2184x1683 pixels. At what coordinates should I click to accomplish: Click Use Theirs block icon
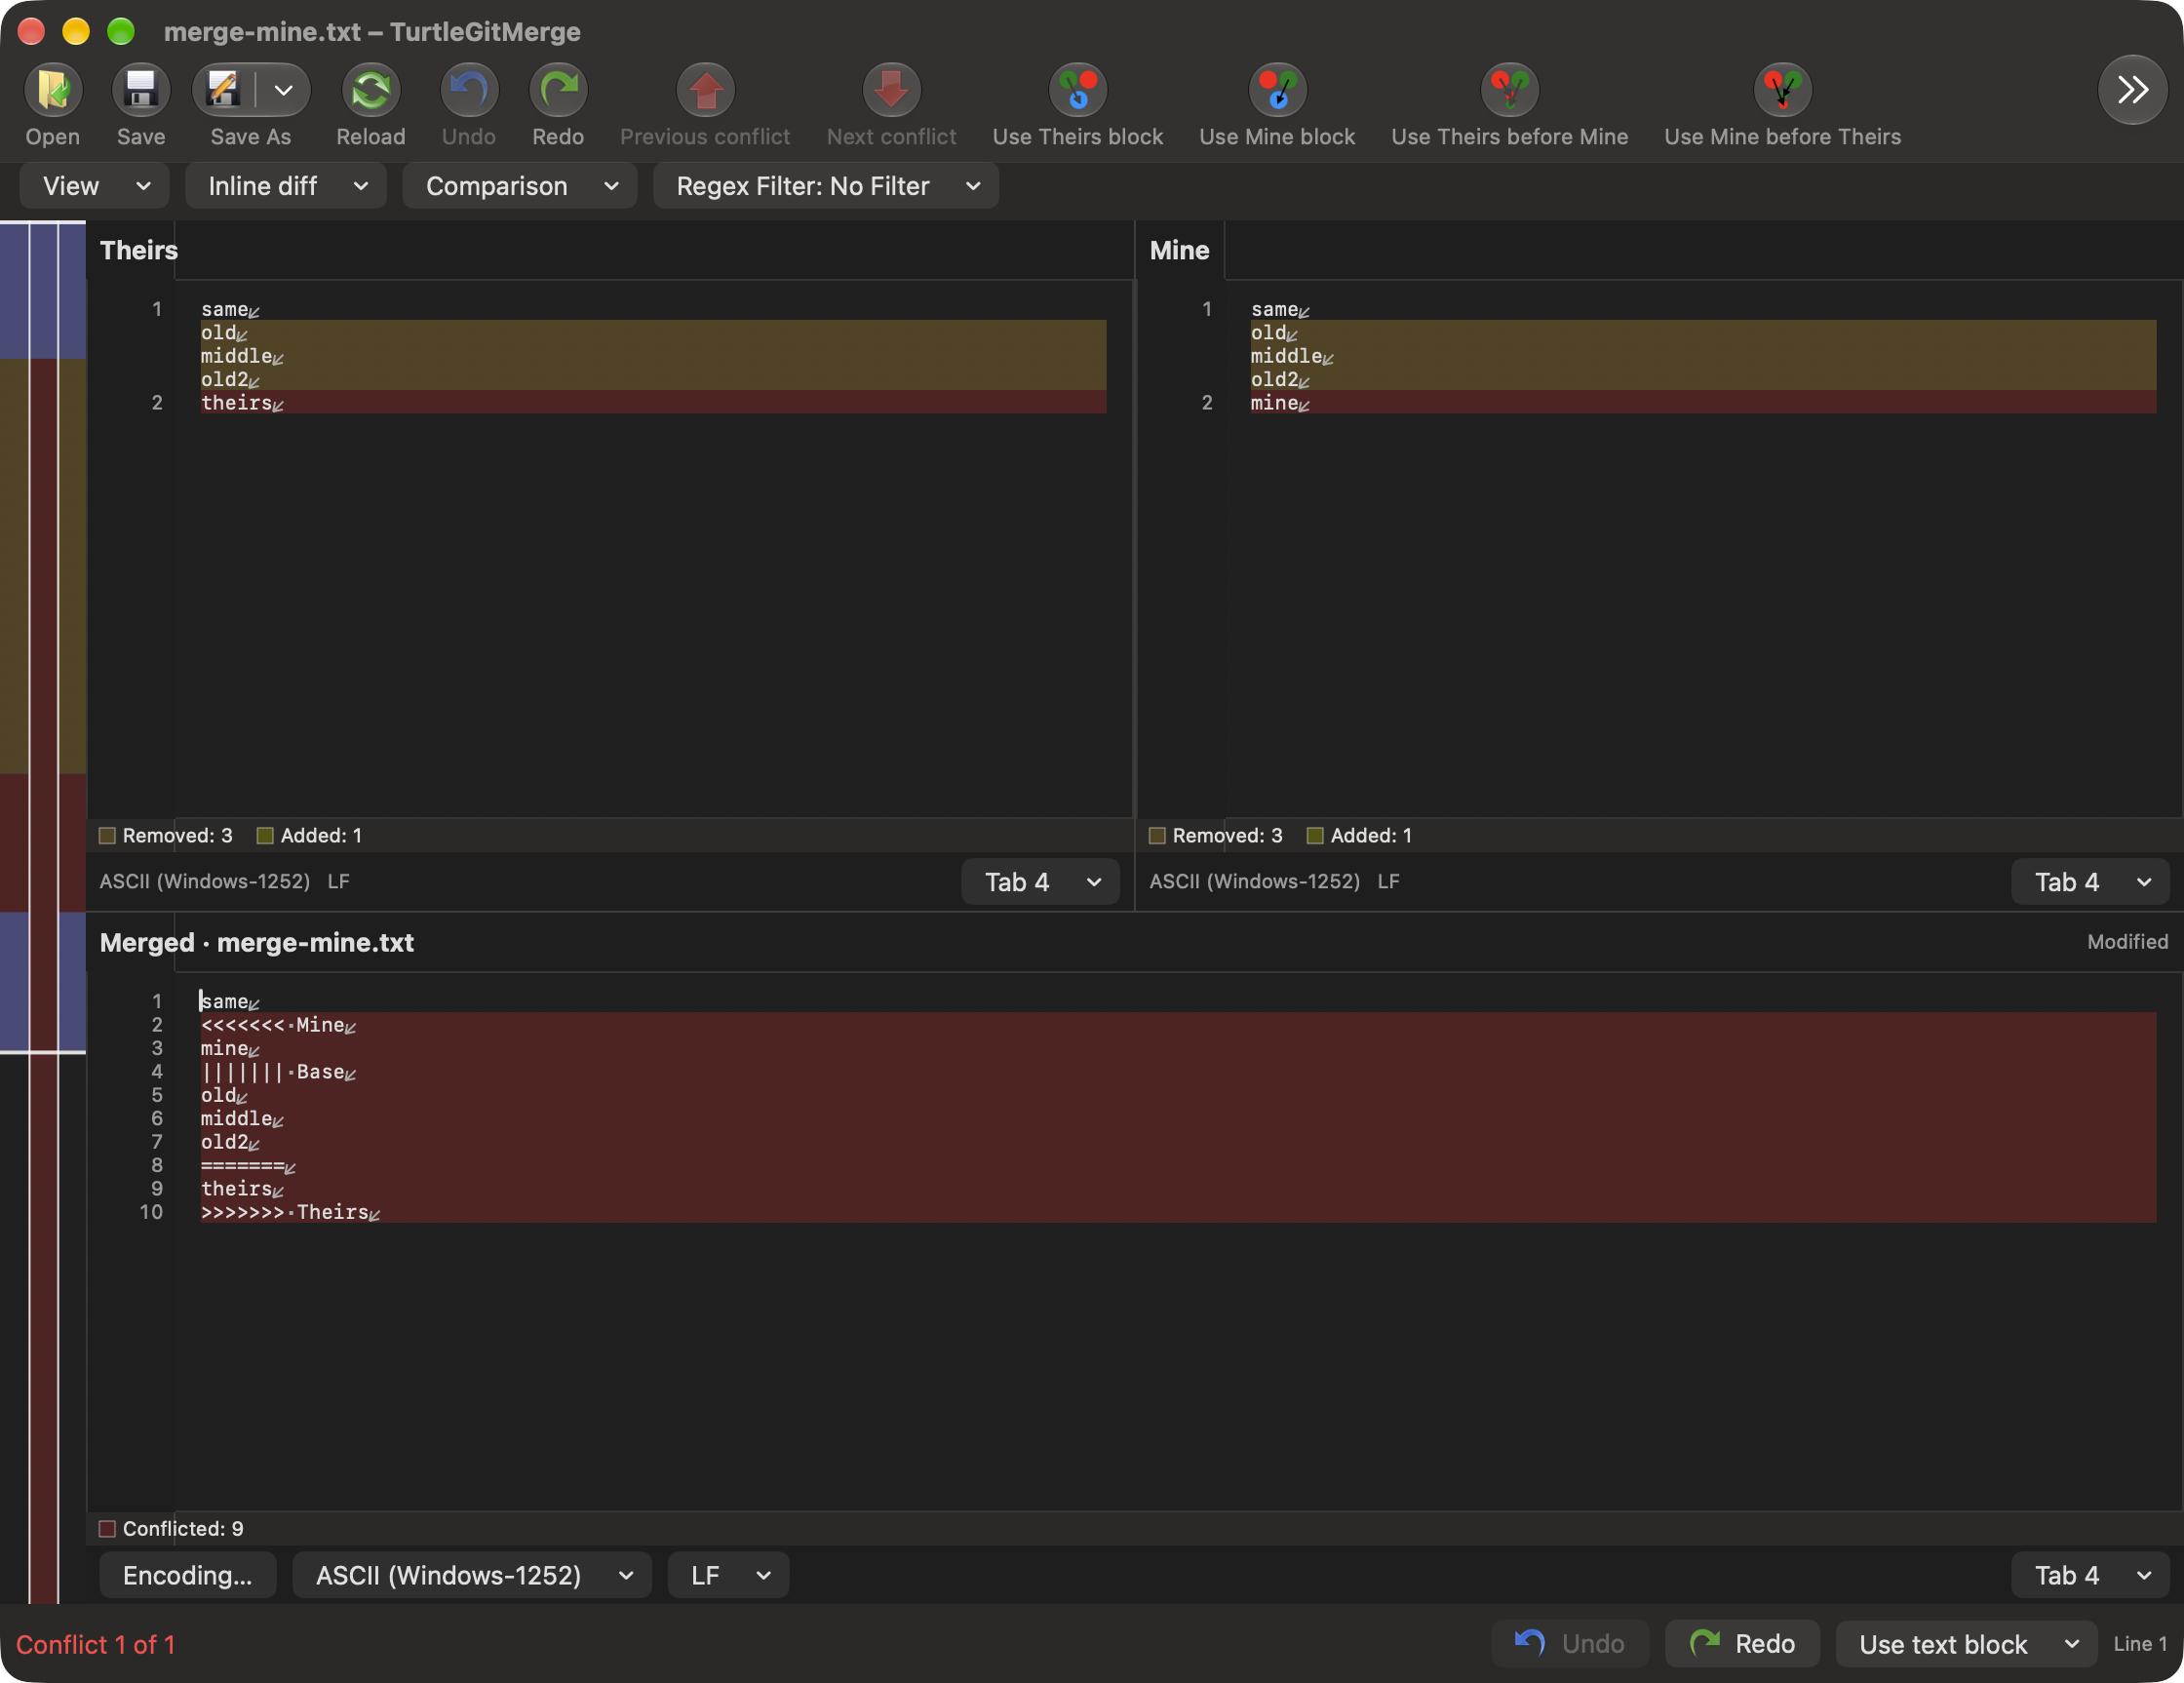1078,90
